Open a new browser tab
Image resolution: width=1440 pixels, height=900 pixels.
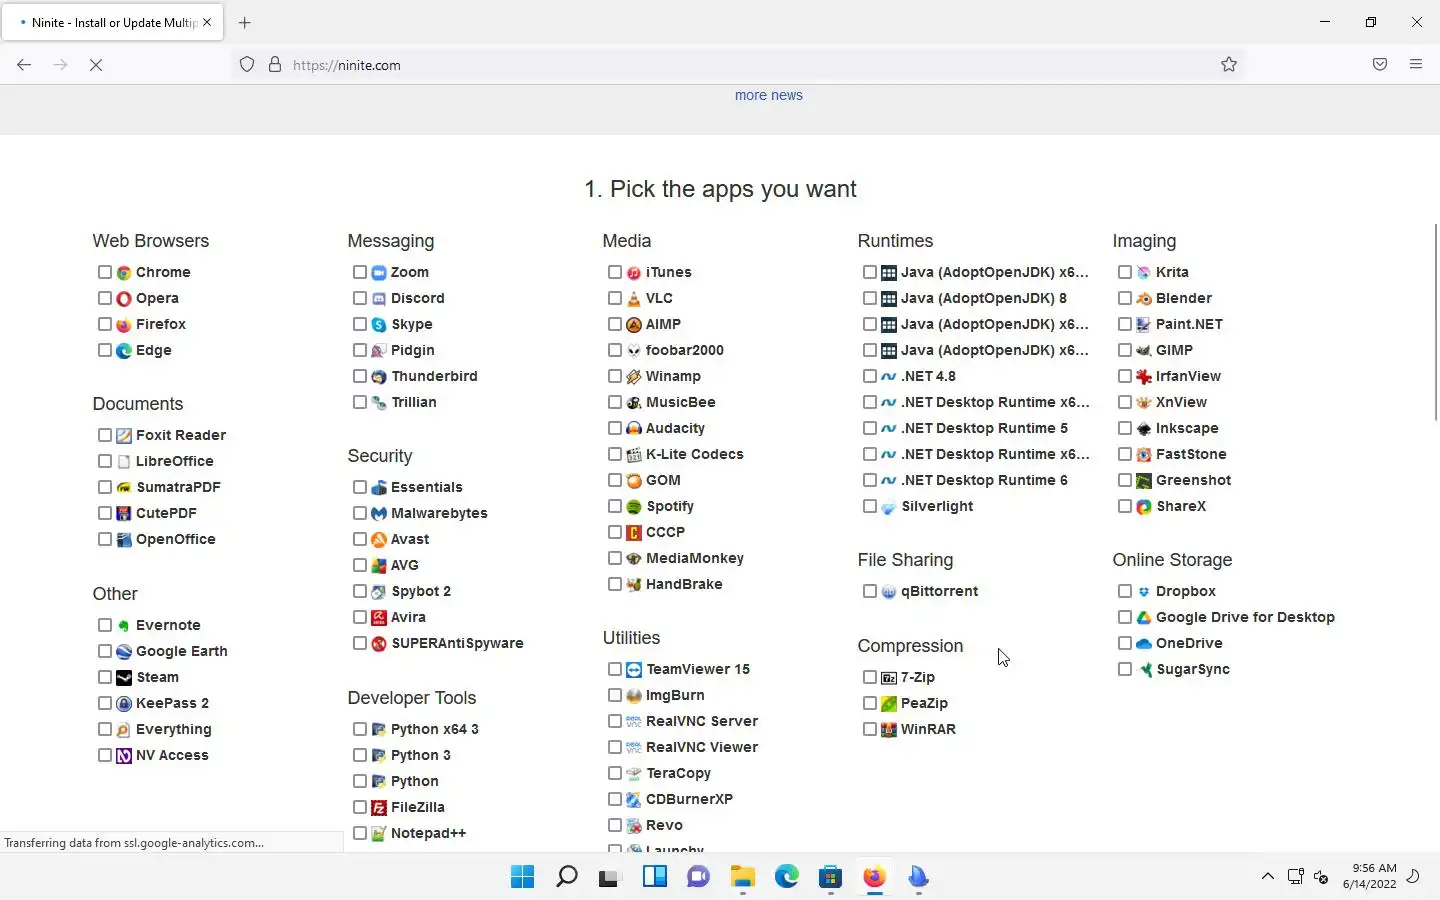coord(245,22)
